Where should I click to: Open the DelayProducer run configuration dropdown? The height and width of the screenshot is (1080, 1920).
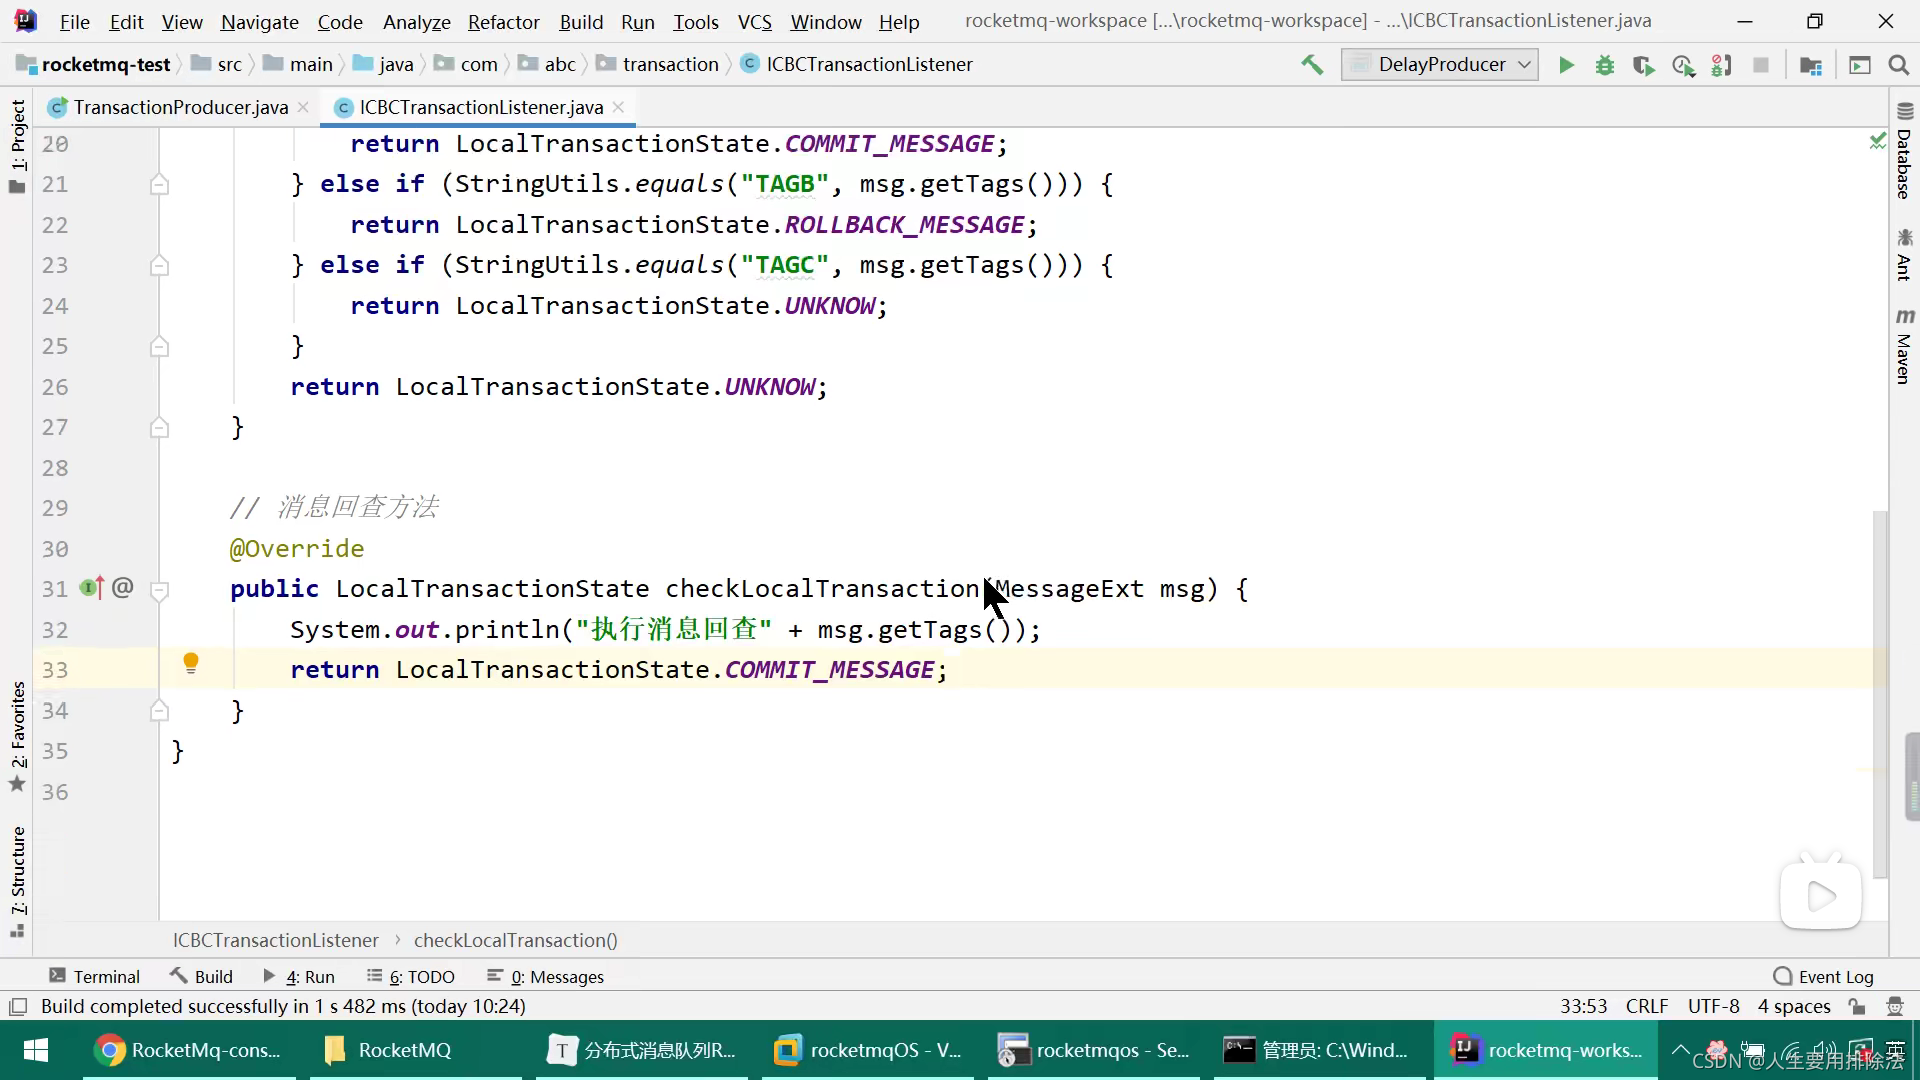click(1440, 65)
